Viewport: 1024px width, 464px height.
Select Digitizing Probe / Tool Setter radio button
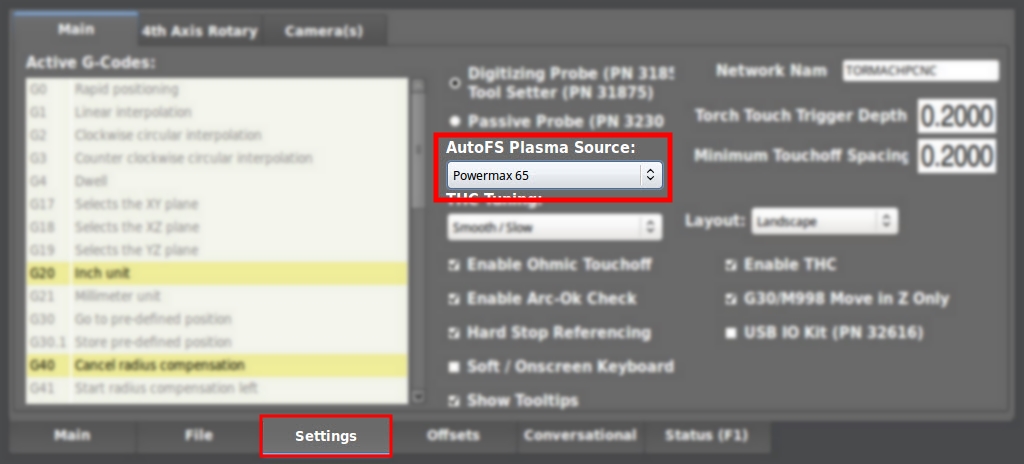(455, 83)
